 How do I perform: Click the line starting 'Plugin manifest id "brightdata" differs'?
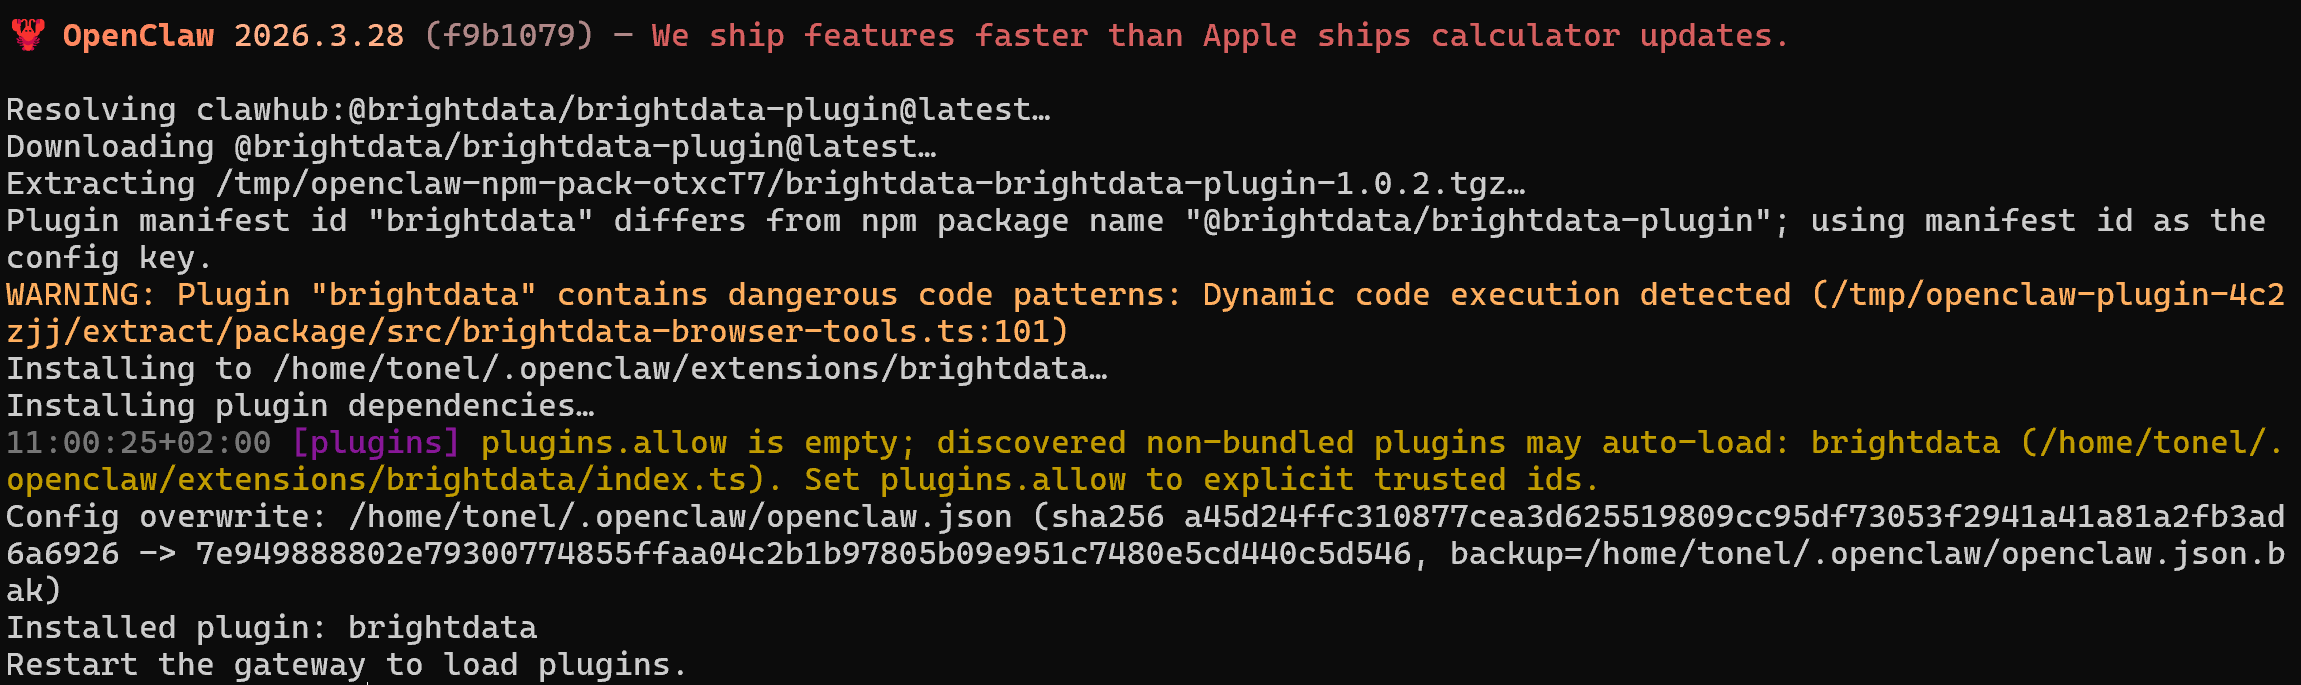pyautogui.click(x=1136, y=220)
